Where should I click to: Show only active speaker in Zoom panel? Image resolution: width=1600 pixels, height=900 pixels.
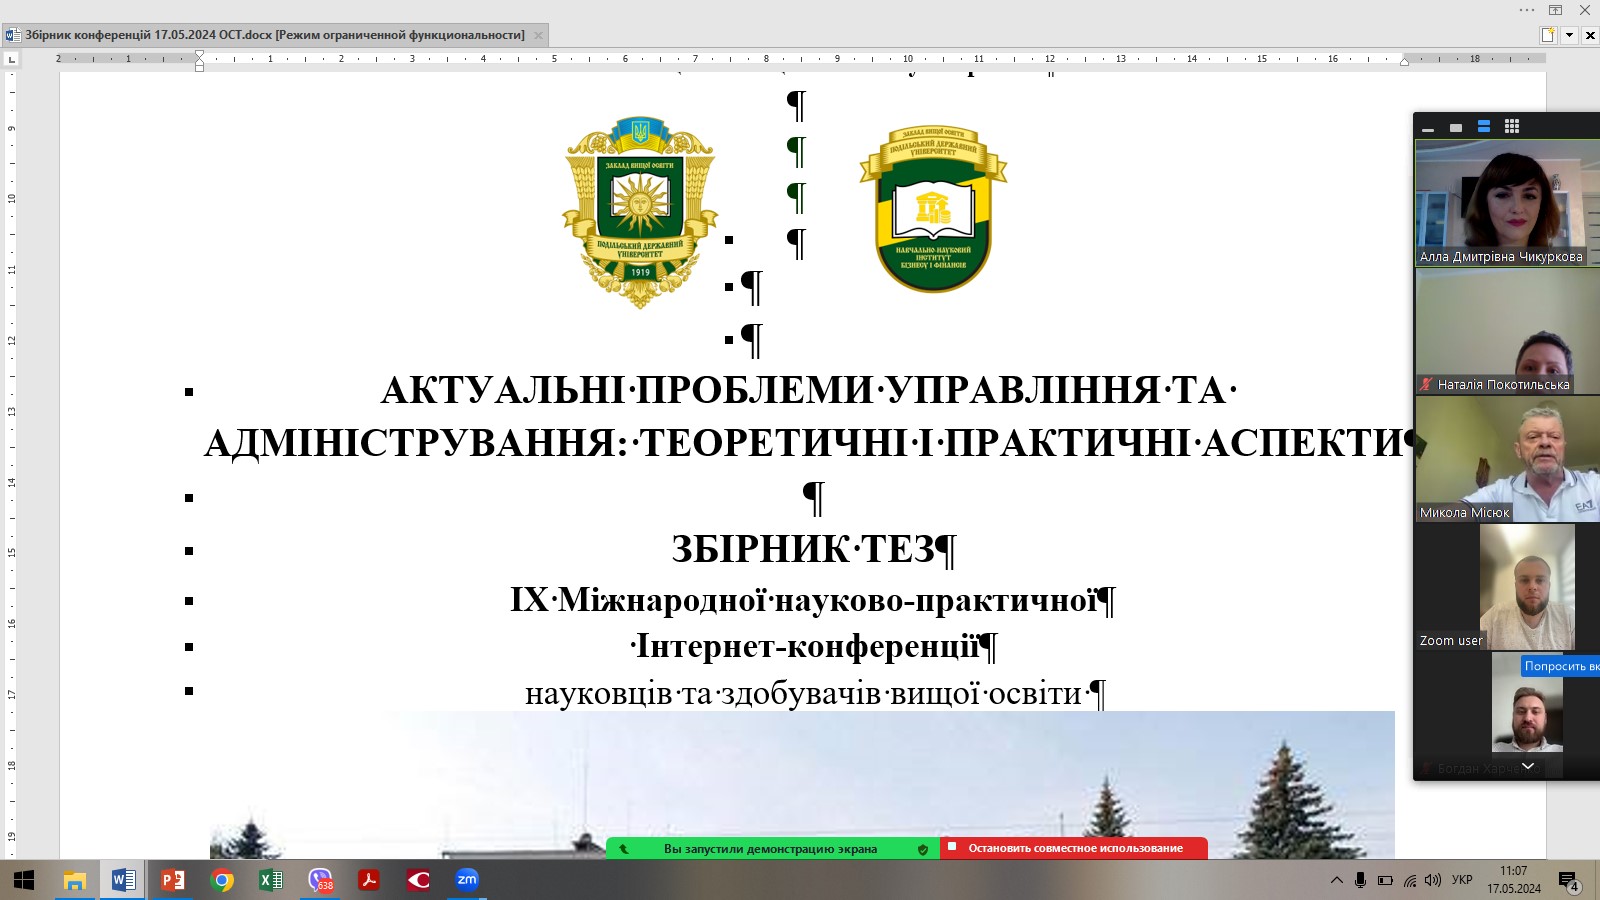1456,127
